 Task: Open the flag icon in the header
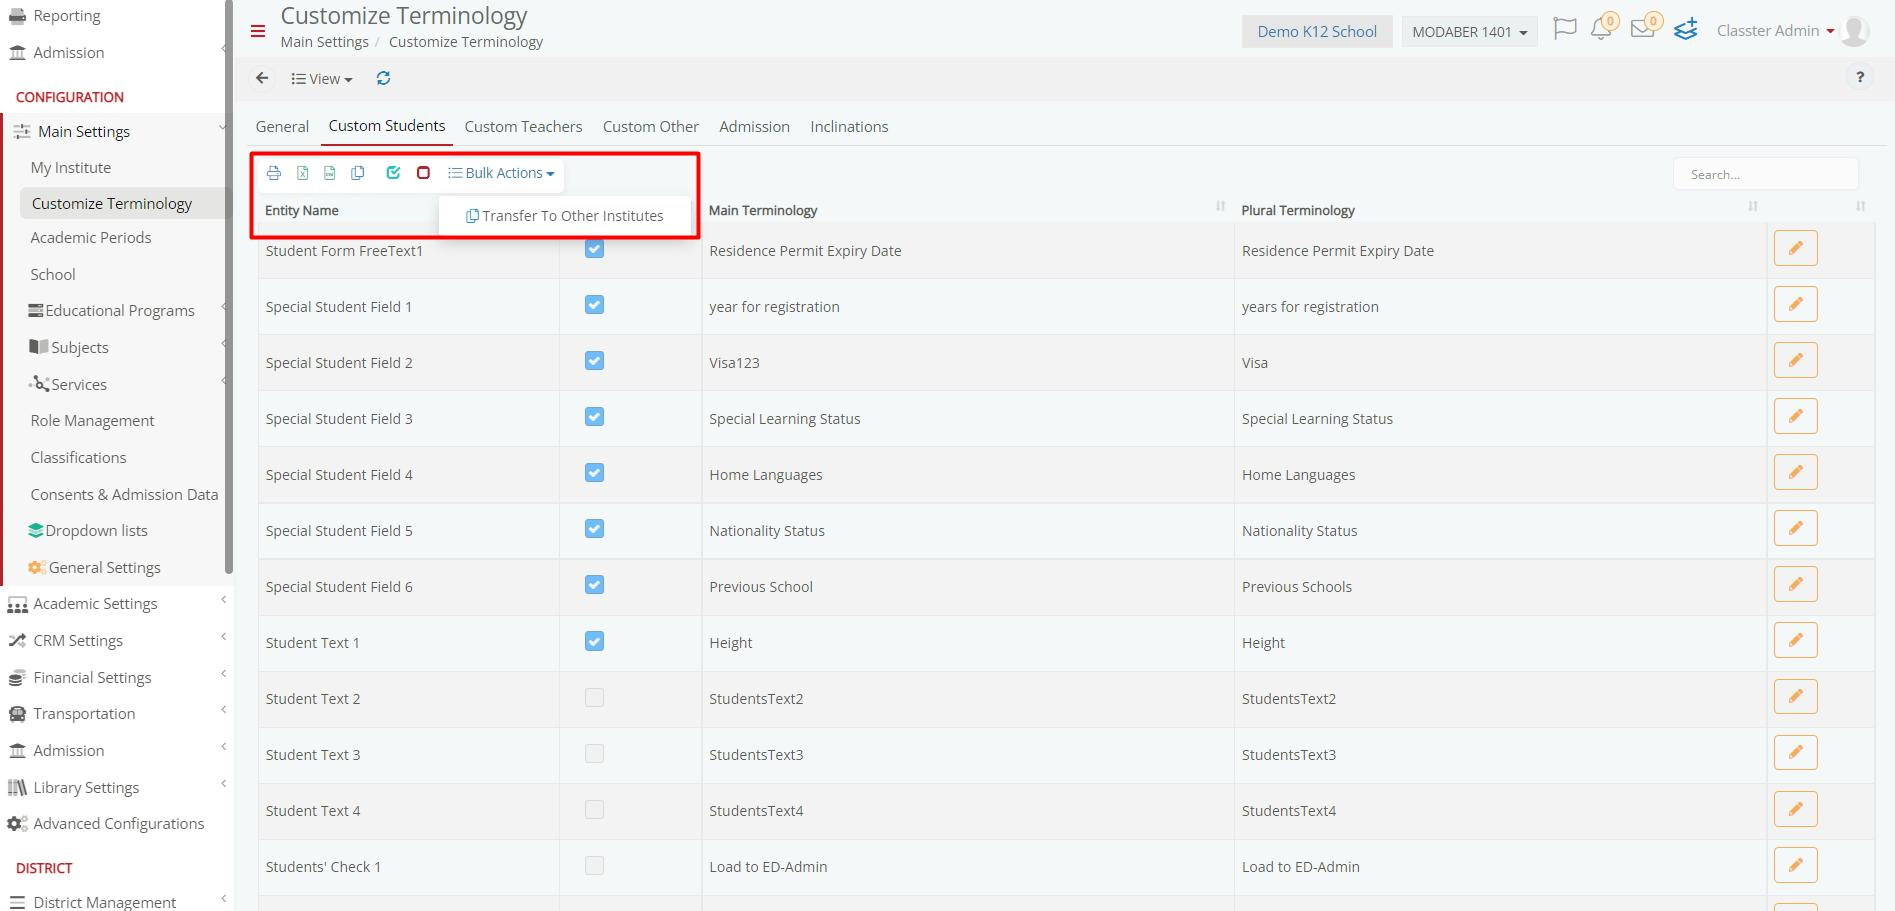[1565, 29]
